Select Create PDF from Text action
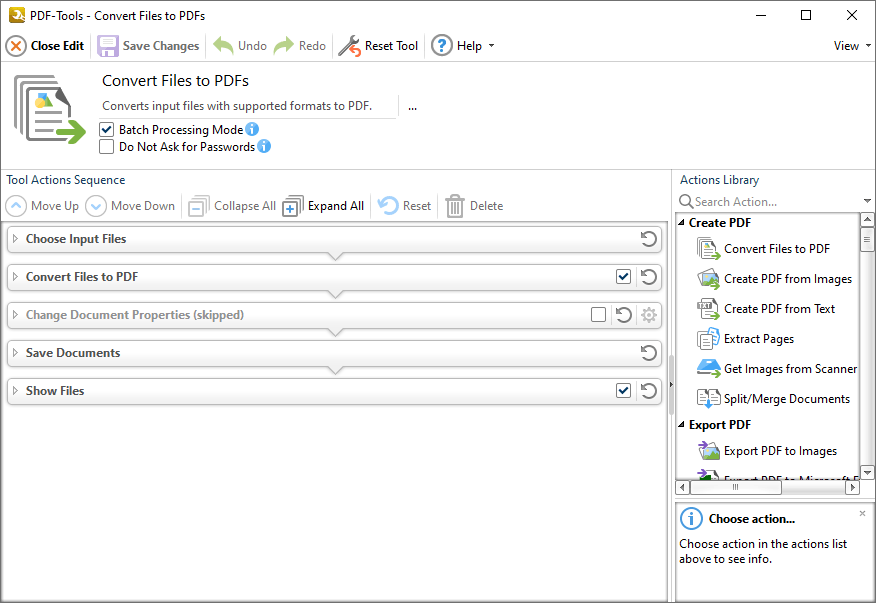Image resolution: width=876 pixels, height=603 pixels. pyautogui.click(x=766, y=309)
